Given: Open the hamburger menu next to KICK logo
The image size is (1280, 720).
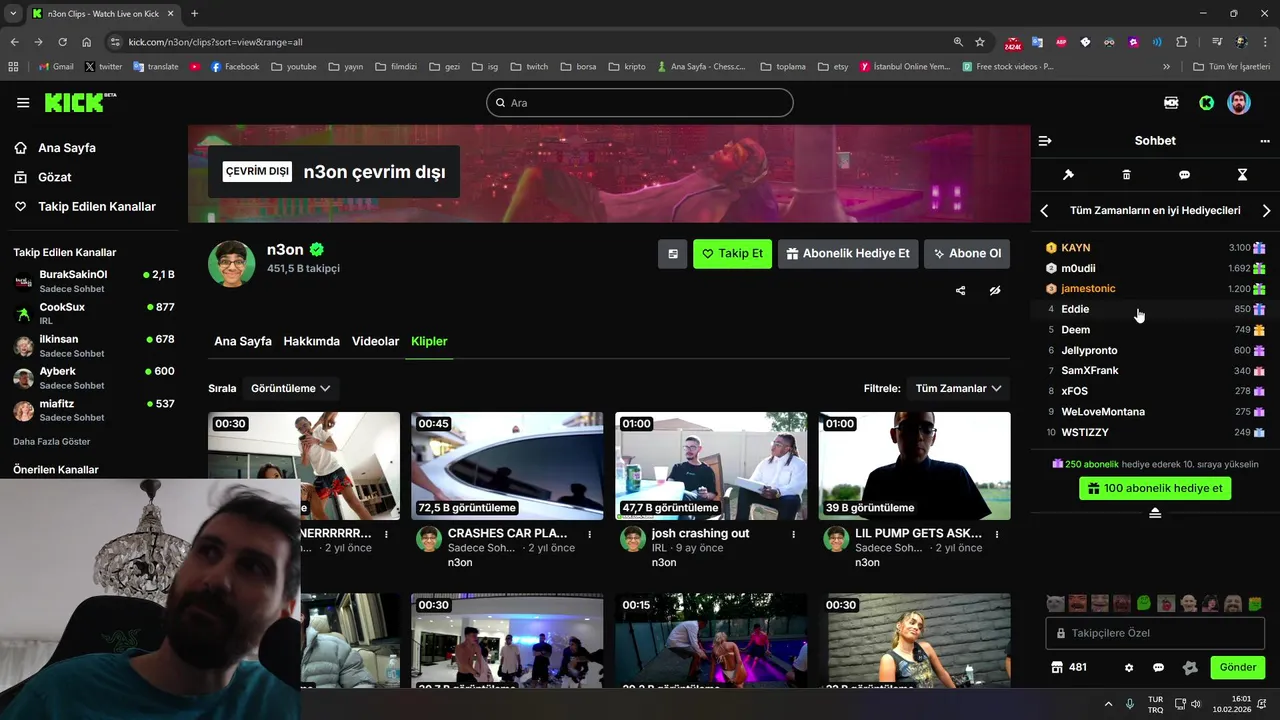Looking at the screenshot, I should click(23, 103).
